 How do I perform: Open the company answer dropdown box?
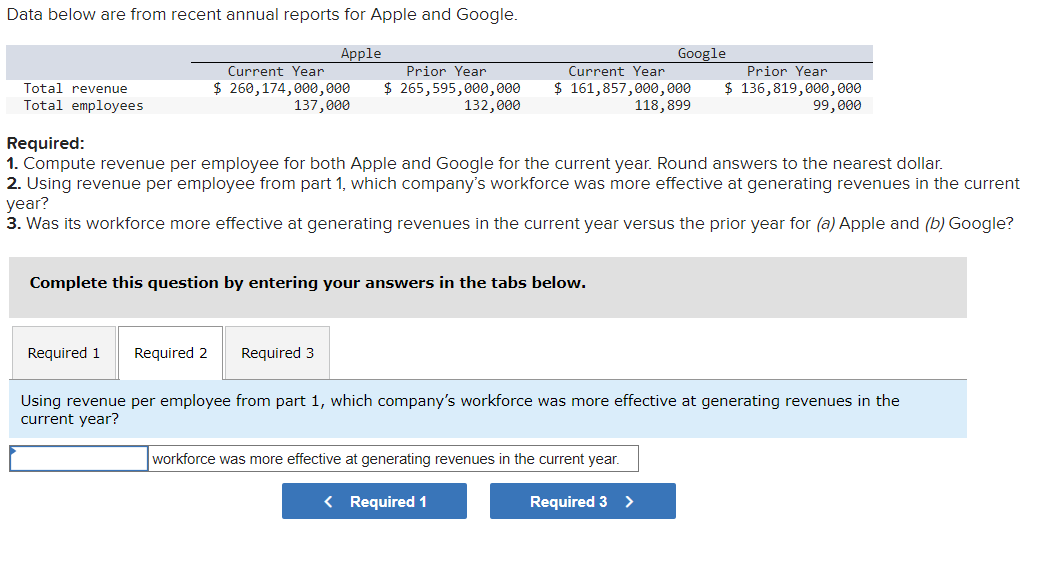pyautogui.click(x=78, y=458)
